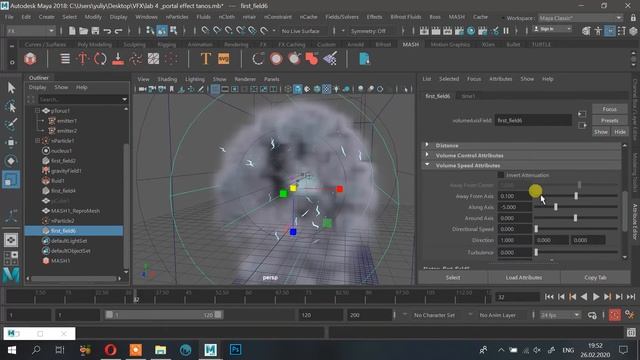Screen dimensions: 640x360
Task: Click the Copy Tab button
Action: pos(595,278)
